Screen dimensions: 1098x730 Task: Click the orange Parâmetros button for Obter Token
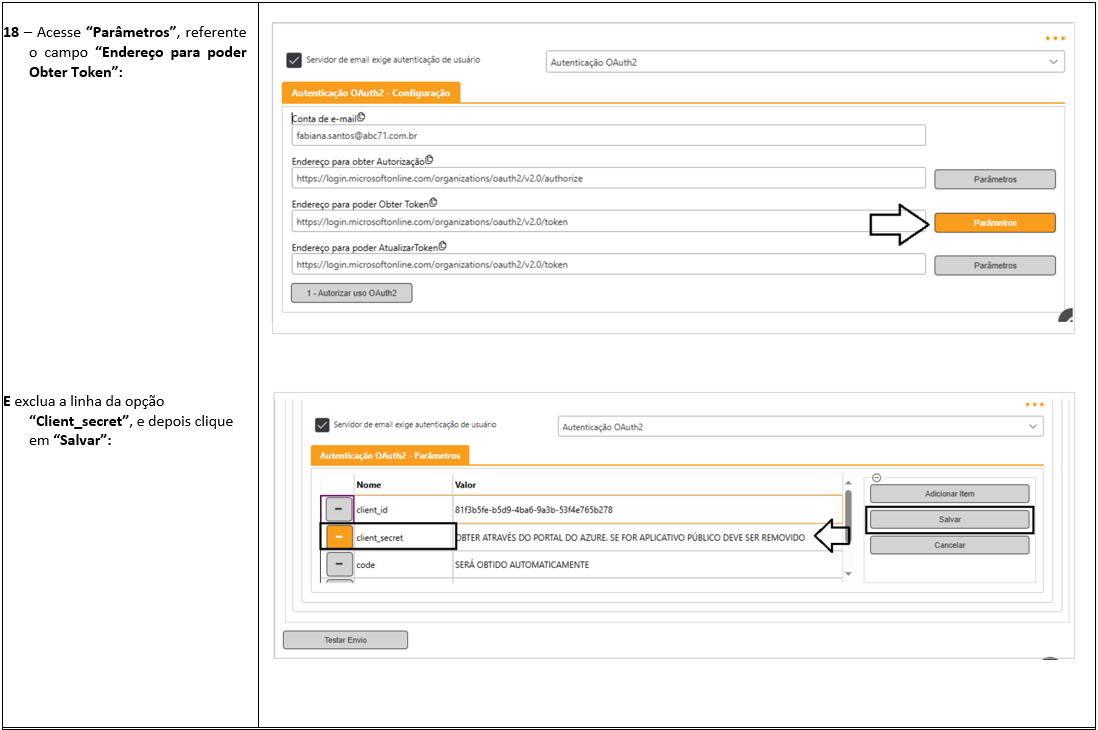994,223
